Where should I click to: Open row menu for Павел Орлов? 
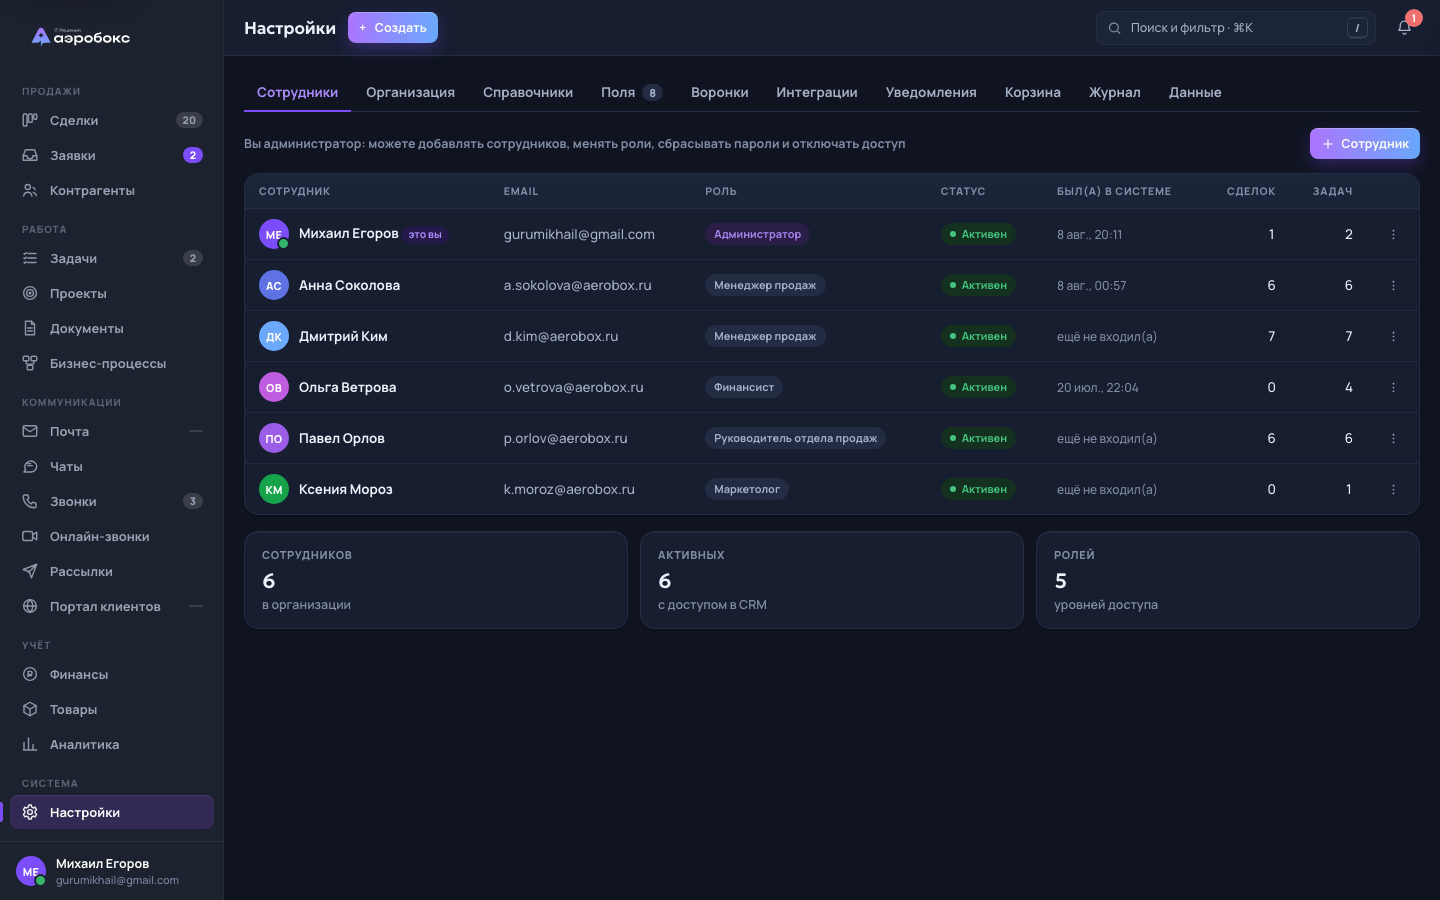(1393, 438)
